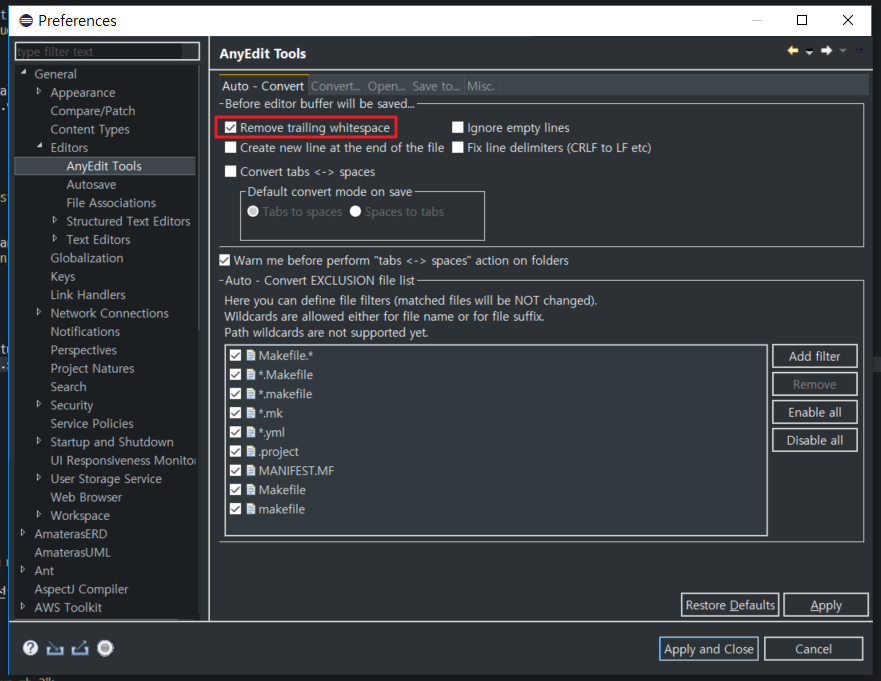
Task: Toggle Warn me before tabs/spaces action checkbox
Action: 225,260
